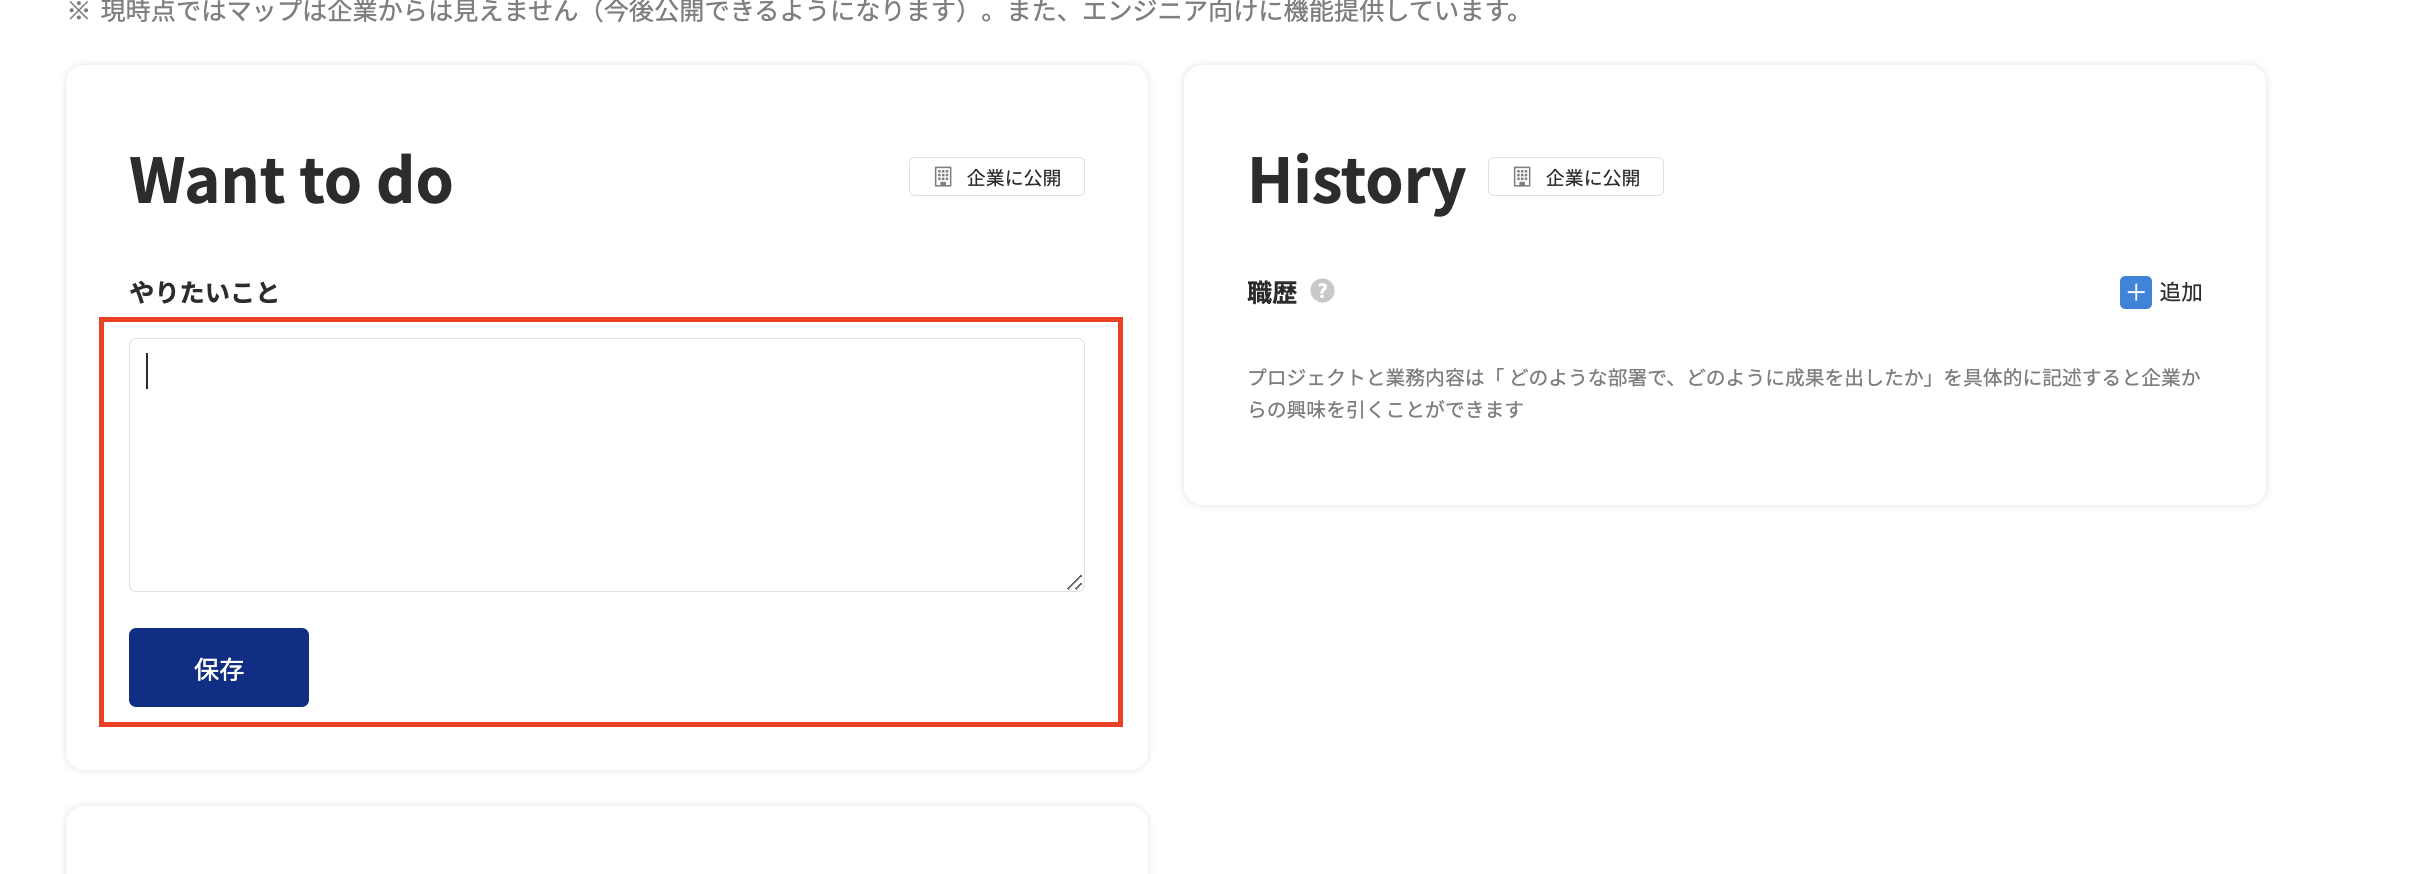Click empty area at bottom of History card
Image resolution: width=2414 pixels, height=874 pixels.
(1723, 465)
